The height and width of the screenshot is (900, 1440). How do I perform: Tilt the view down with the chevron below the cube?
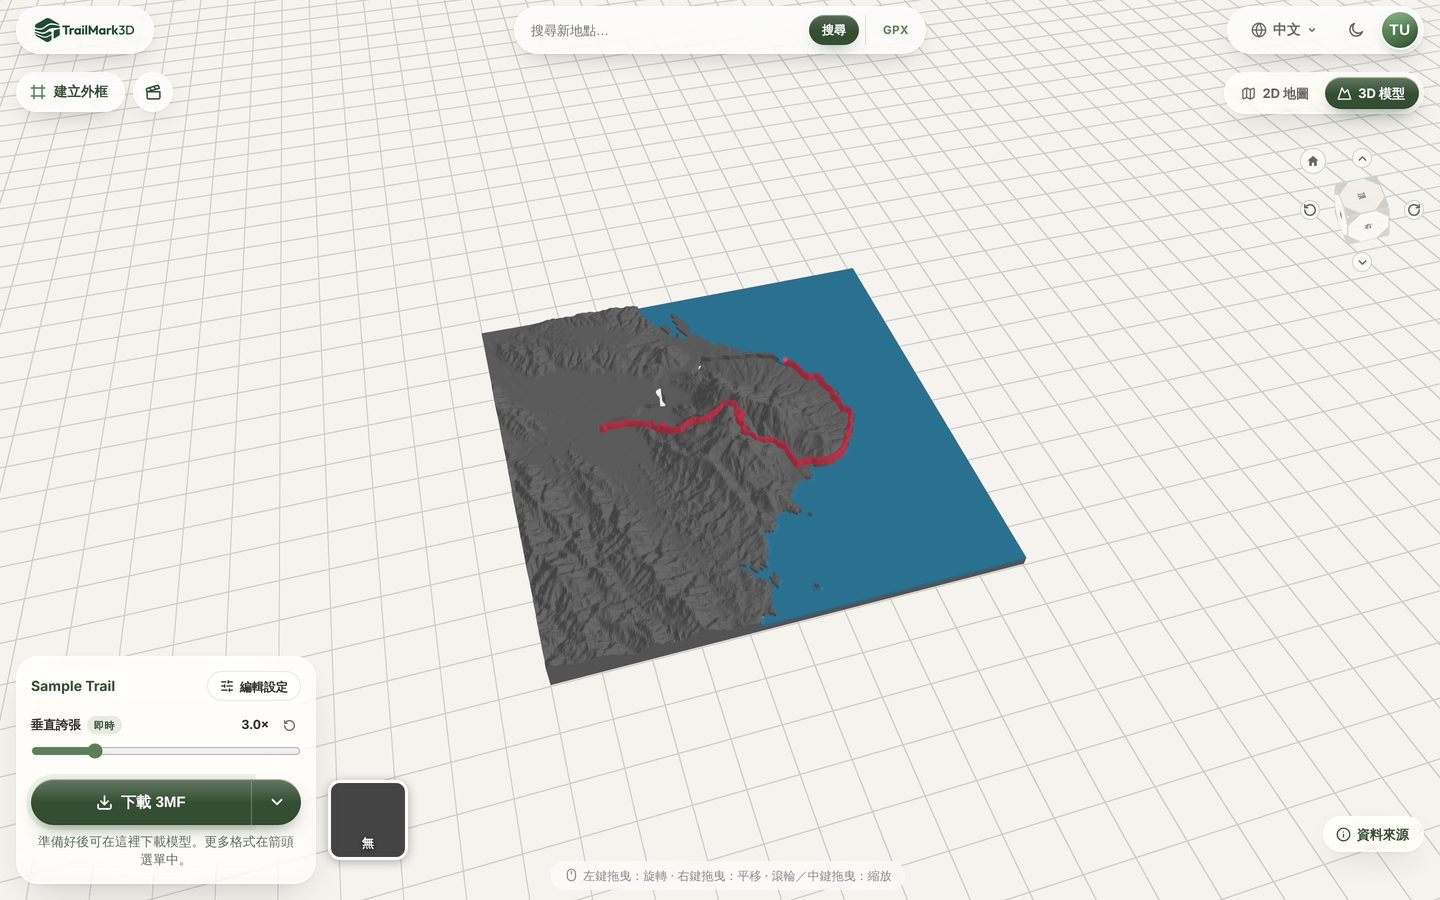click(1362, 262)
